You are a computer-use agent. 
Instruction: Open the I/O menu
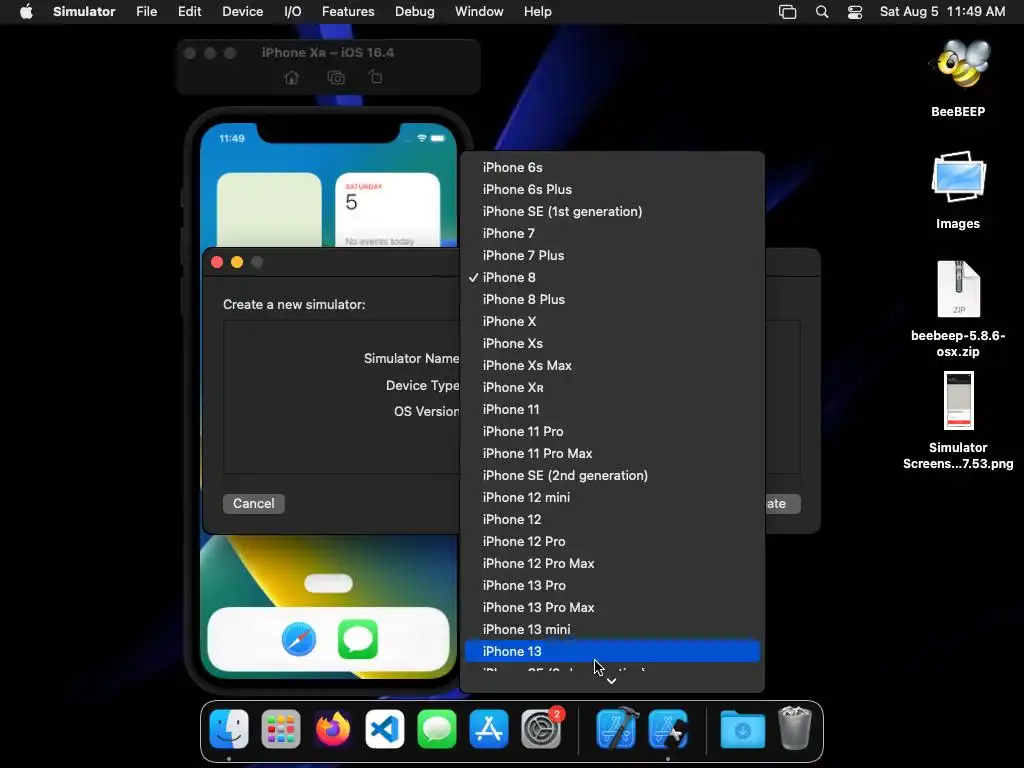[293, 11]
